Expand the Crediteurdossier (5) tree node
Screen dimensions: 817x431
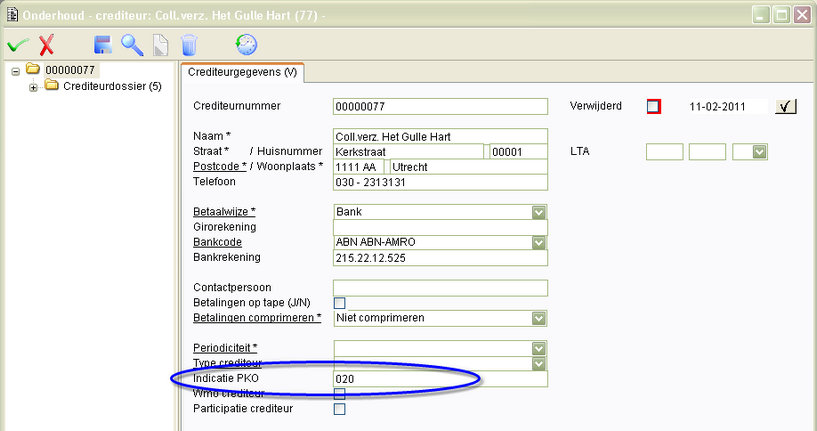34,87
